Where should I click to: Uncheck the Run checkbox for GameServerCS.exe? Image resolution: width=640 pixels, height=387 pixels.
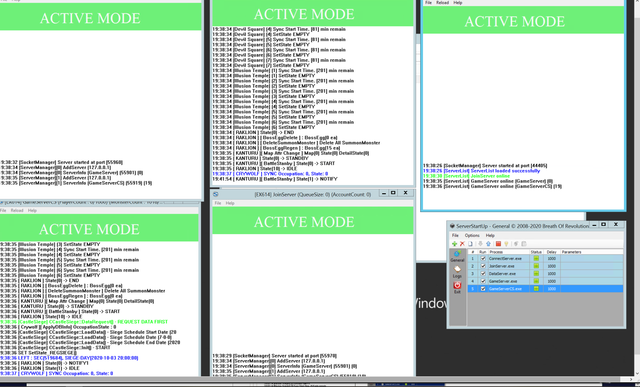pos(483,289)
